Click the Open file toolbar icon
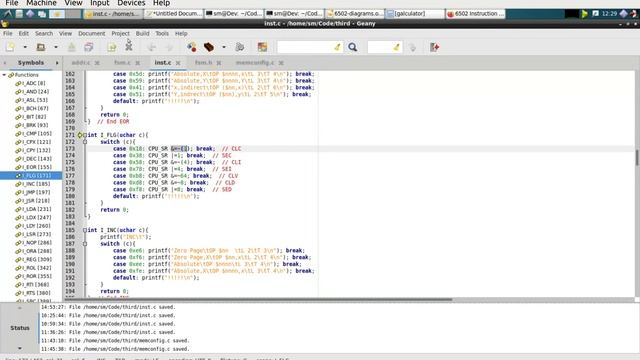This screenshot has height=360, width=640. click(41, 47)
